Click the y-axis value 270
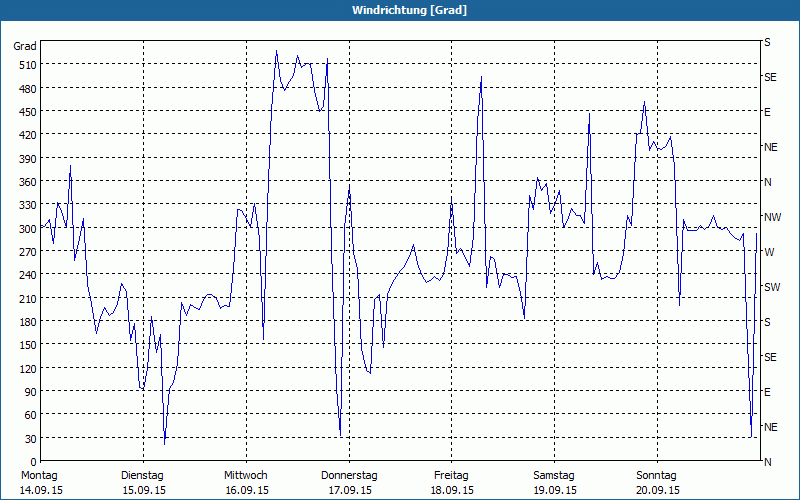The width and height of the screenshot is (800, 500). tap(29, 252)
